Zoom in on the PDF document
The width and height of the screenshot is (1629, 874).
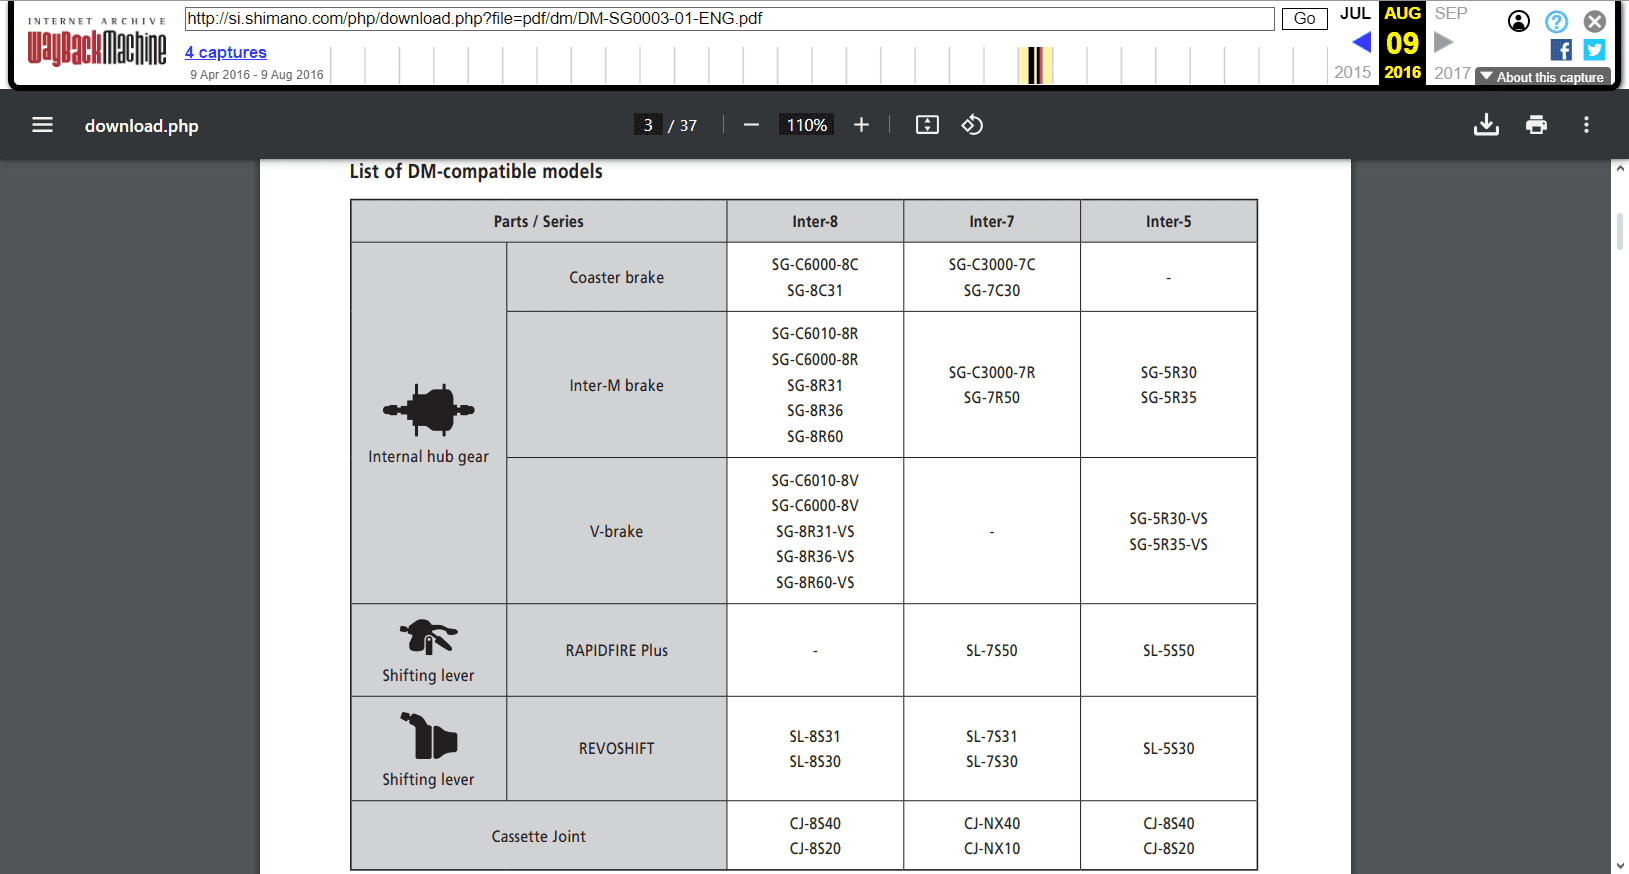pyautogui.click(x=861, y=125)
